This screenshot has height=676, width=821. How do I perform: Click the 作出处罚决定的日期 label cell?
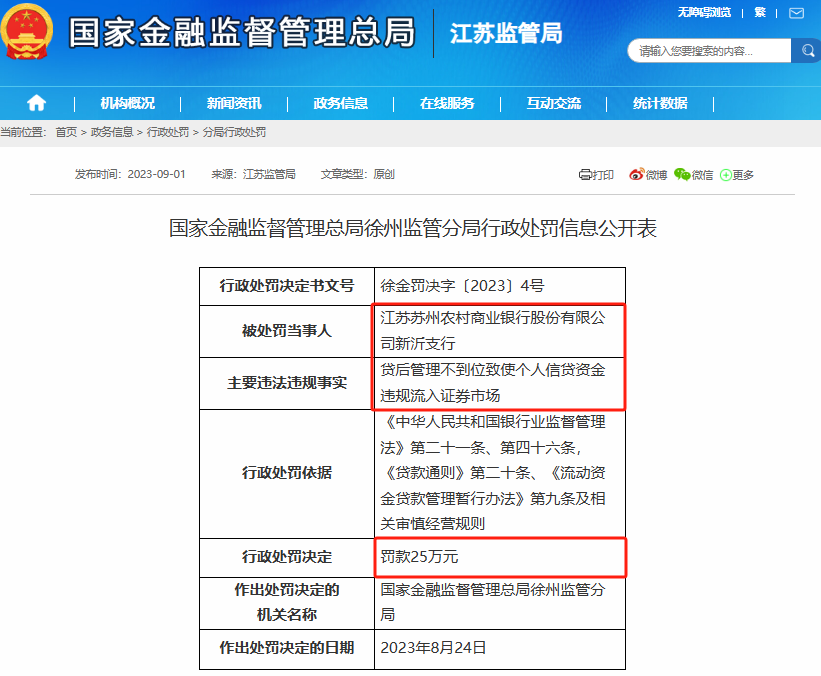287,649
